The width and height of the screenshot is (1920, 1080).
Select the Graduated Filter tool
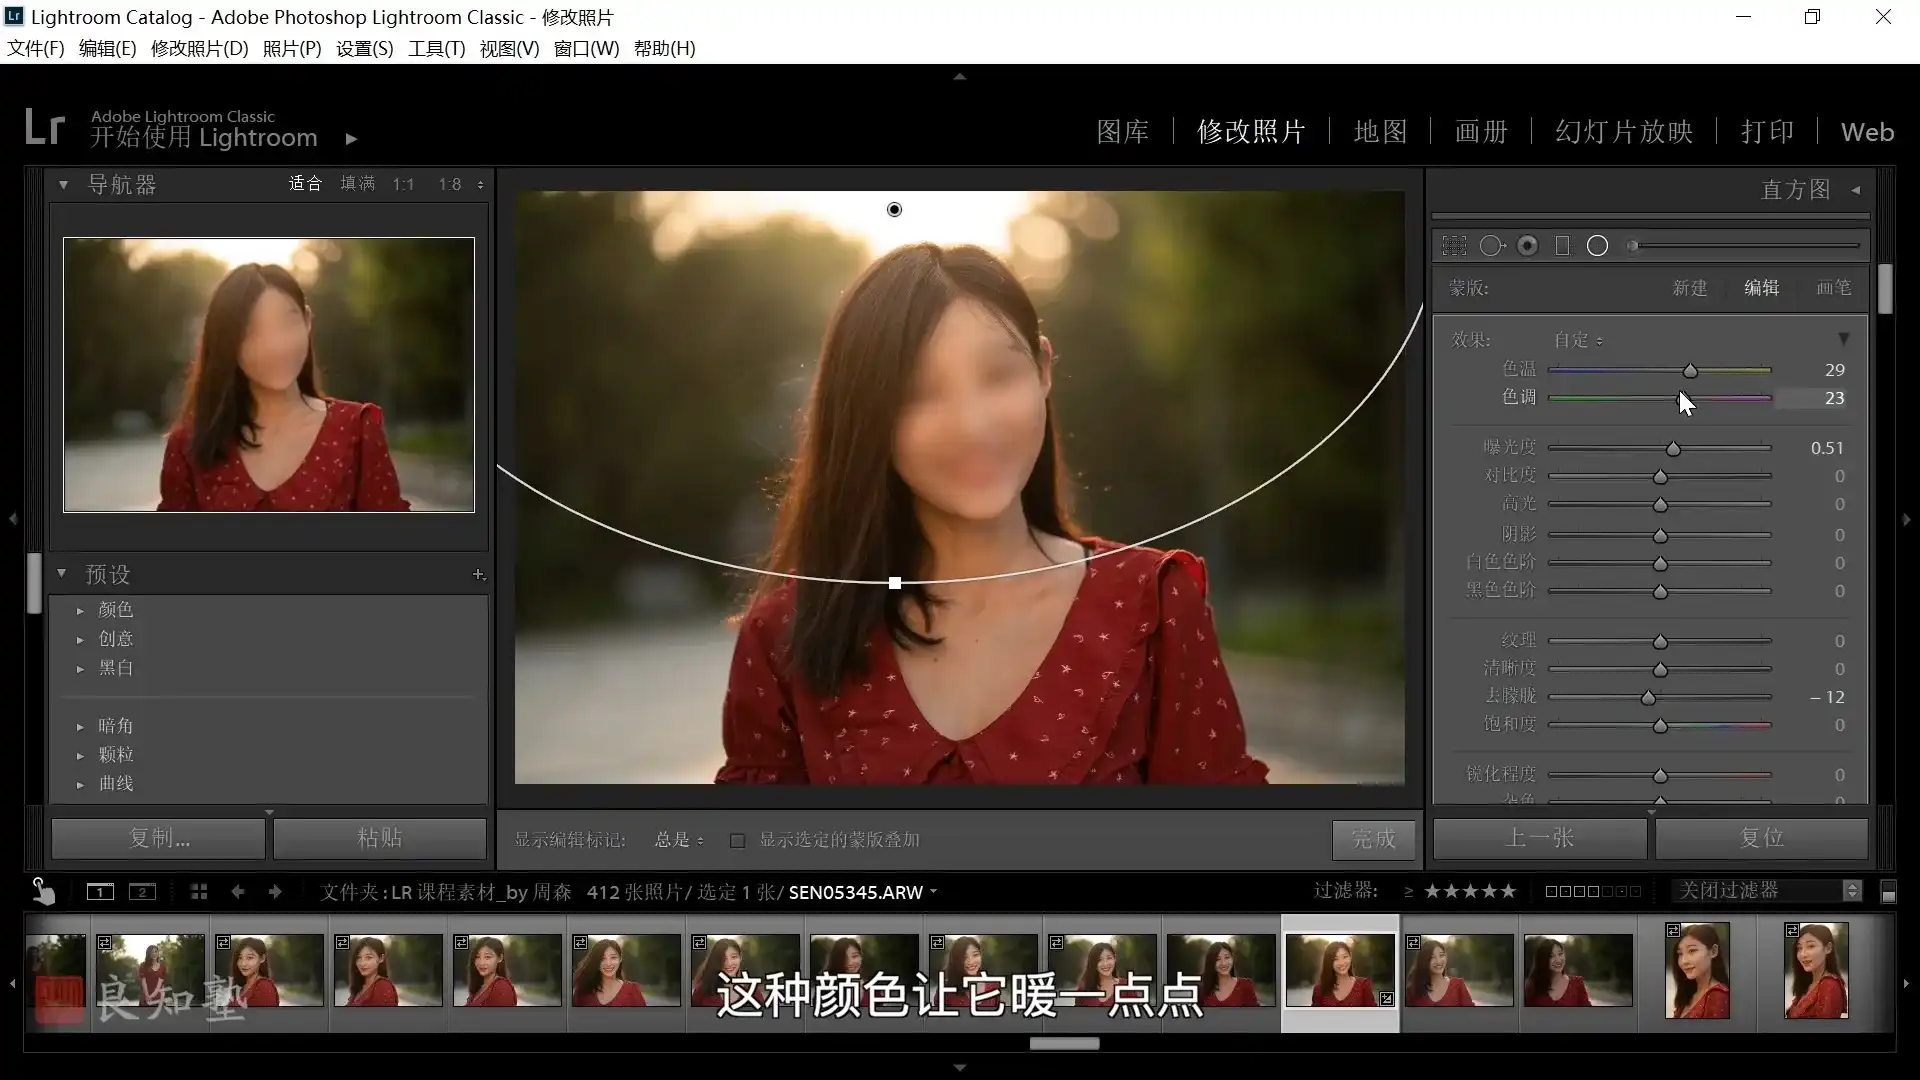tap(1562, 246)
